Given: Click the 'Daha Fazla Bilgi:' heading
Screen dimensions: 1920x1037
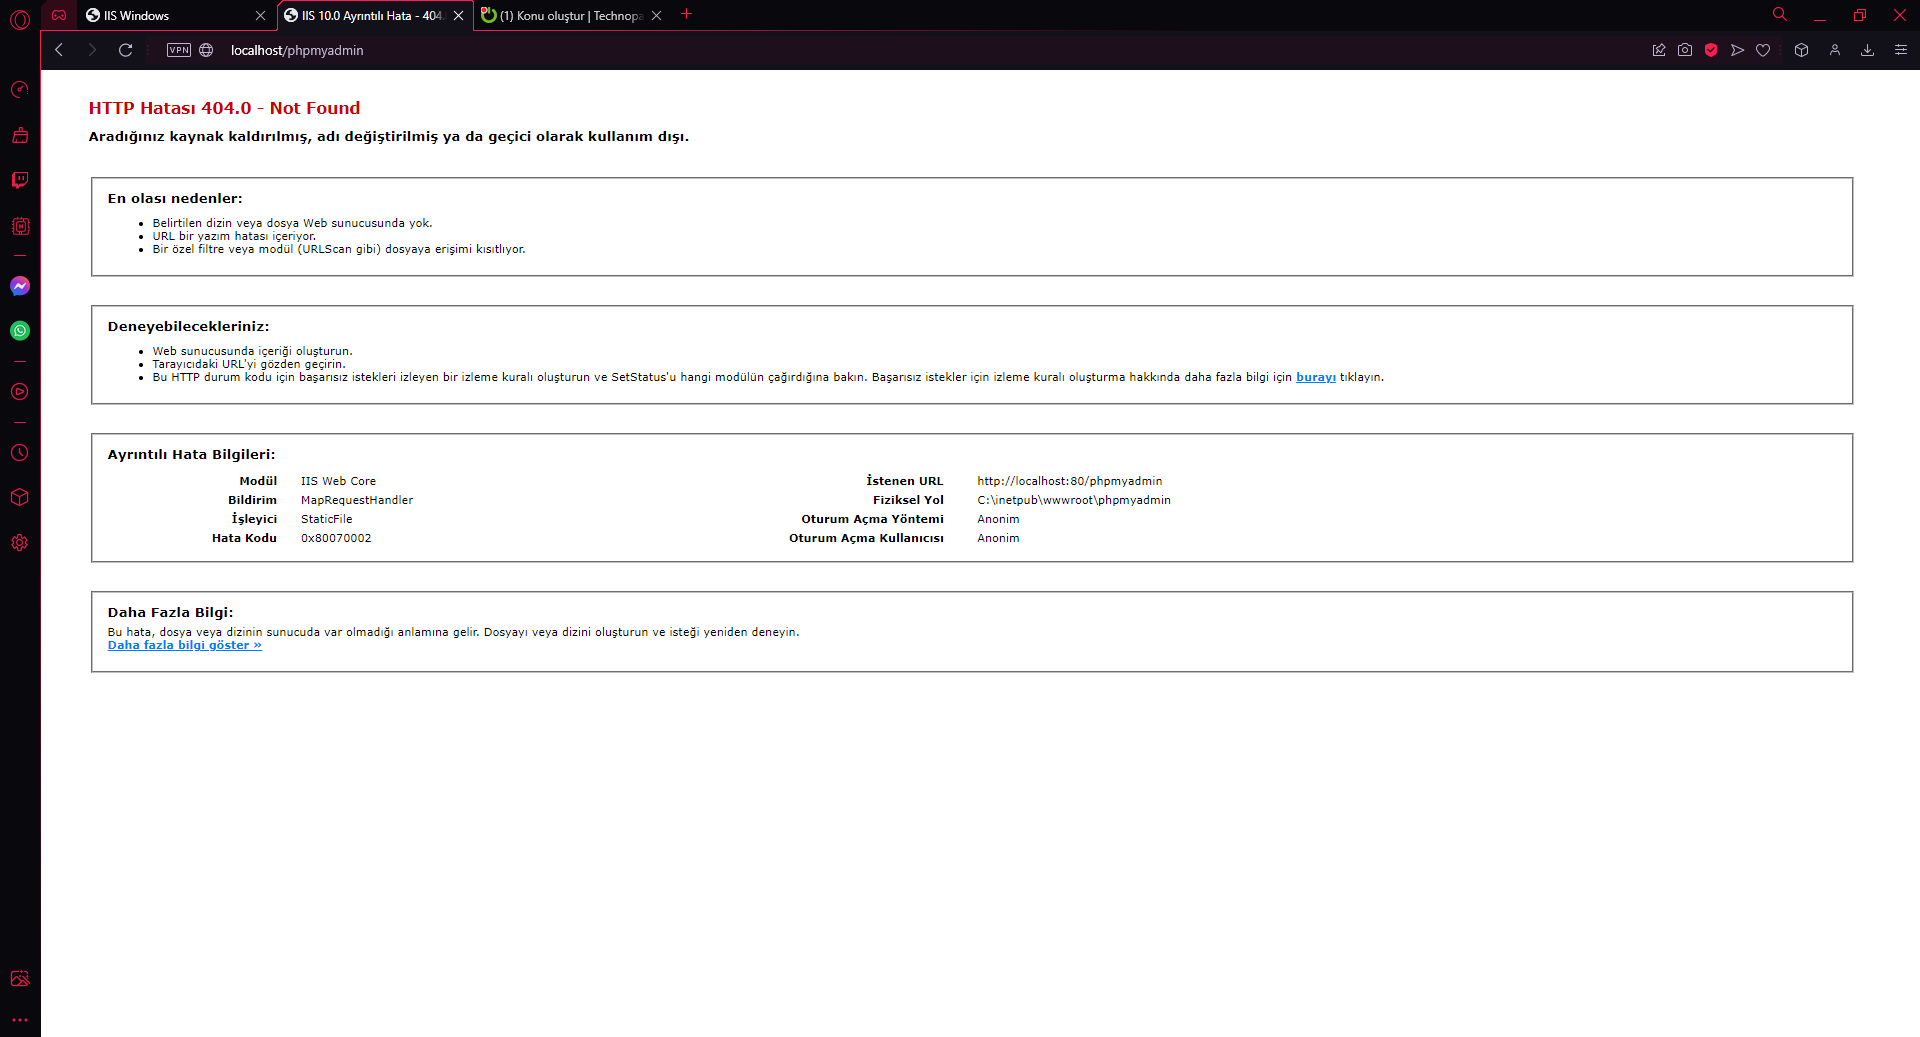Looking at the screenshot, I should (x=170, y=612).
